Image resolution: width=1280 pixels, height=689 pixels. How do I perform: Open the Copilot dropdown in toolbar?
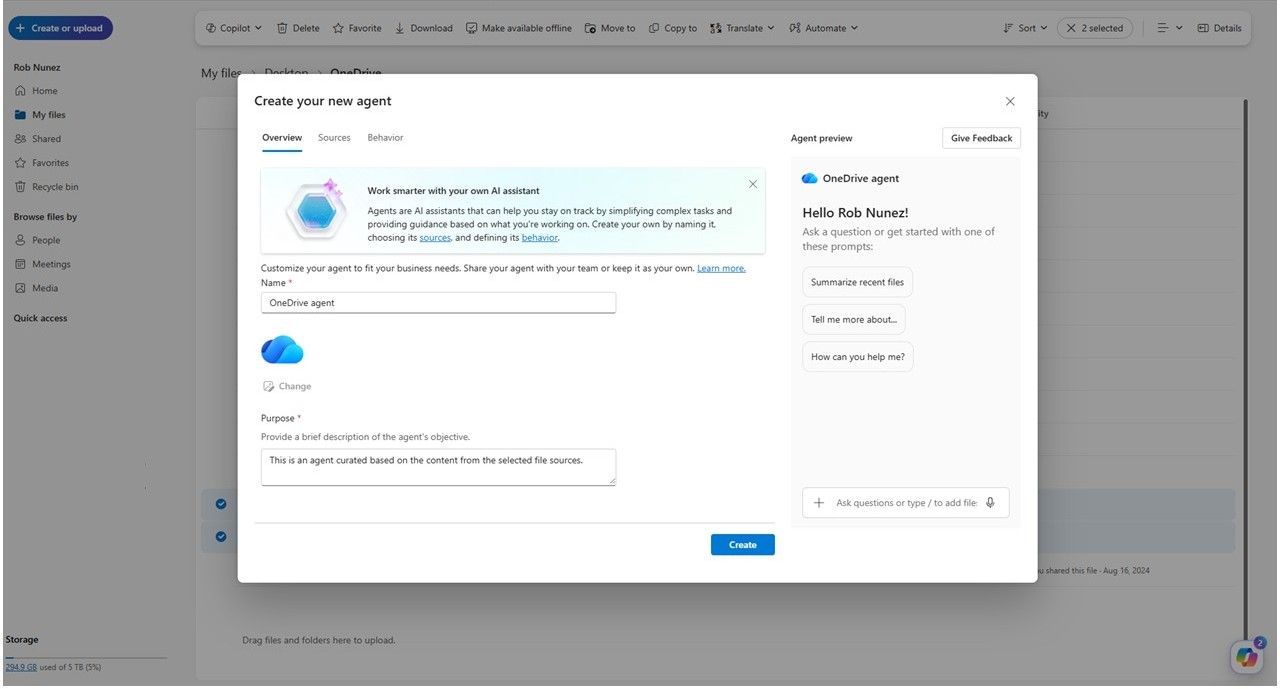pos(234,28)
